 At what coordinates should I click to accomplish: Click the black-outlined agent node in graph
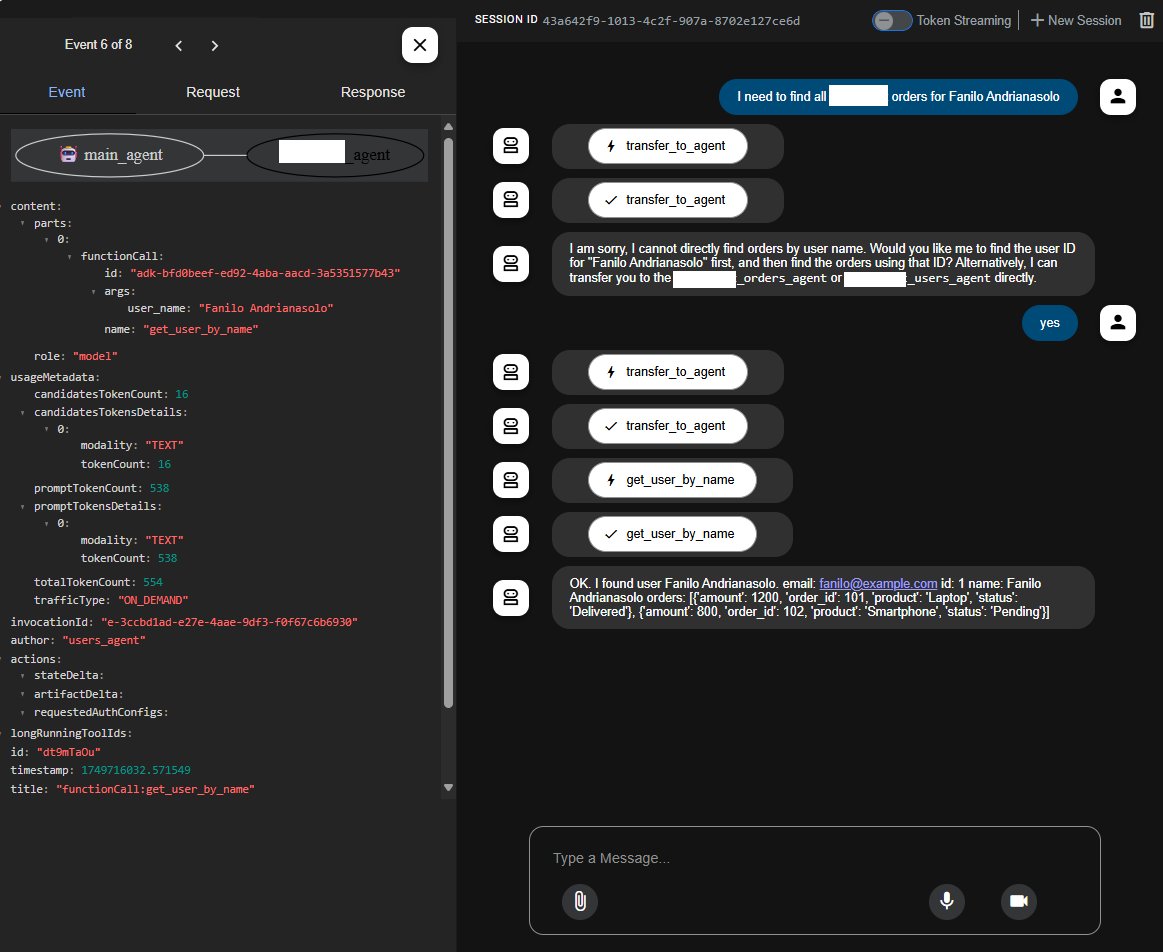(x=335, y=155)
